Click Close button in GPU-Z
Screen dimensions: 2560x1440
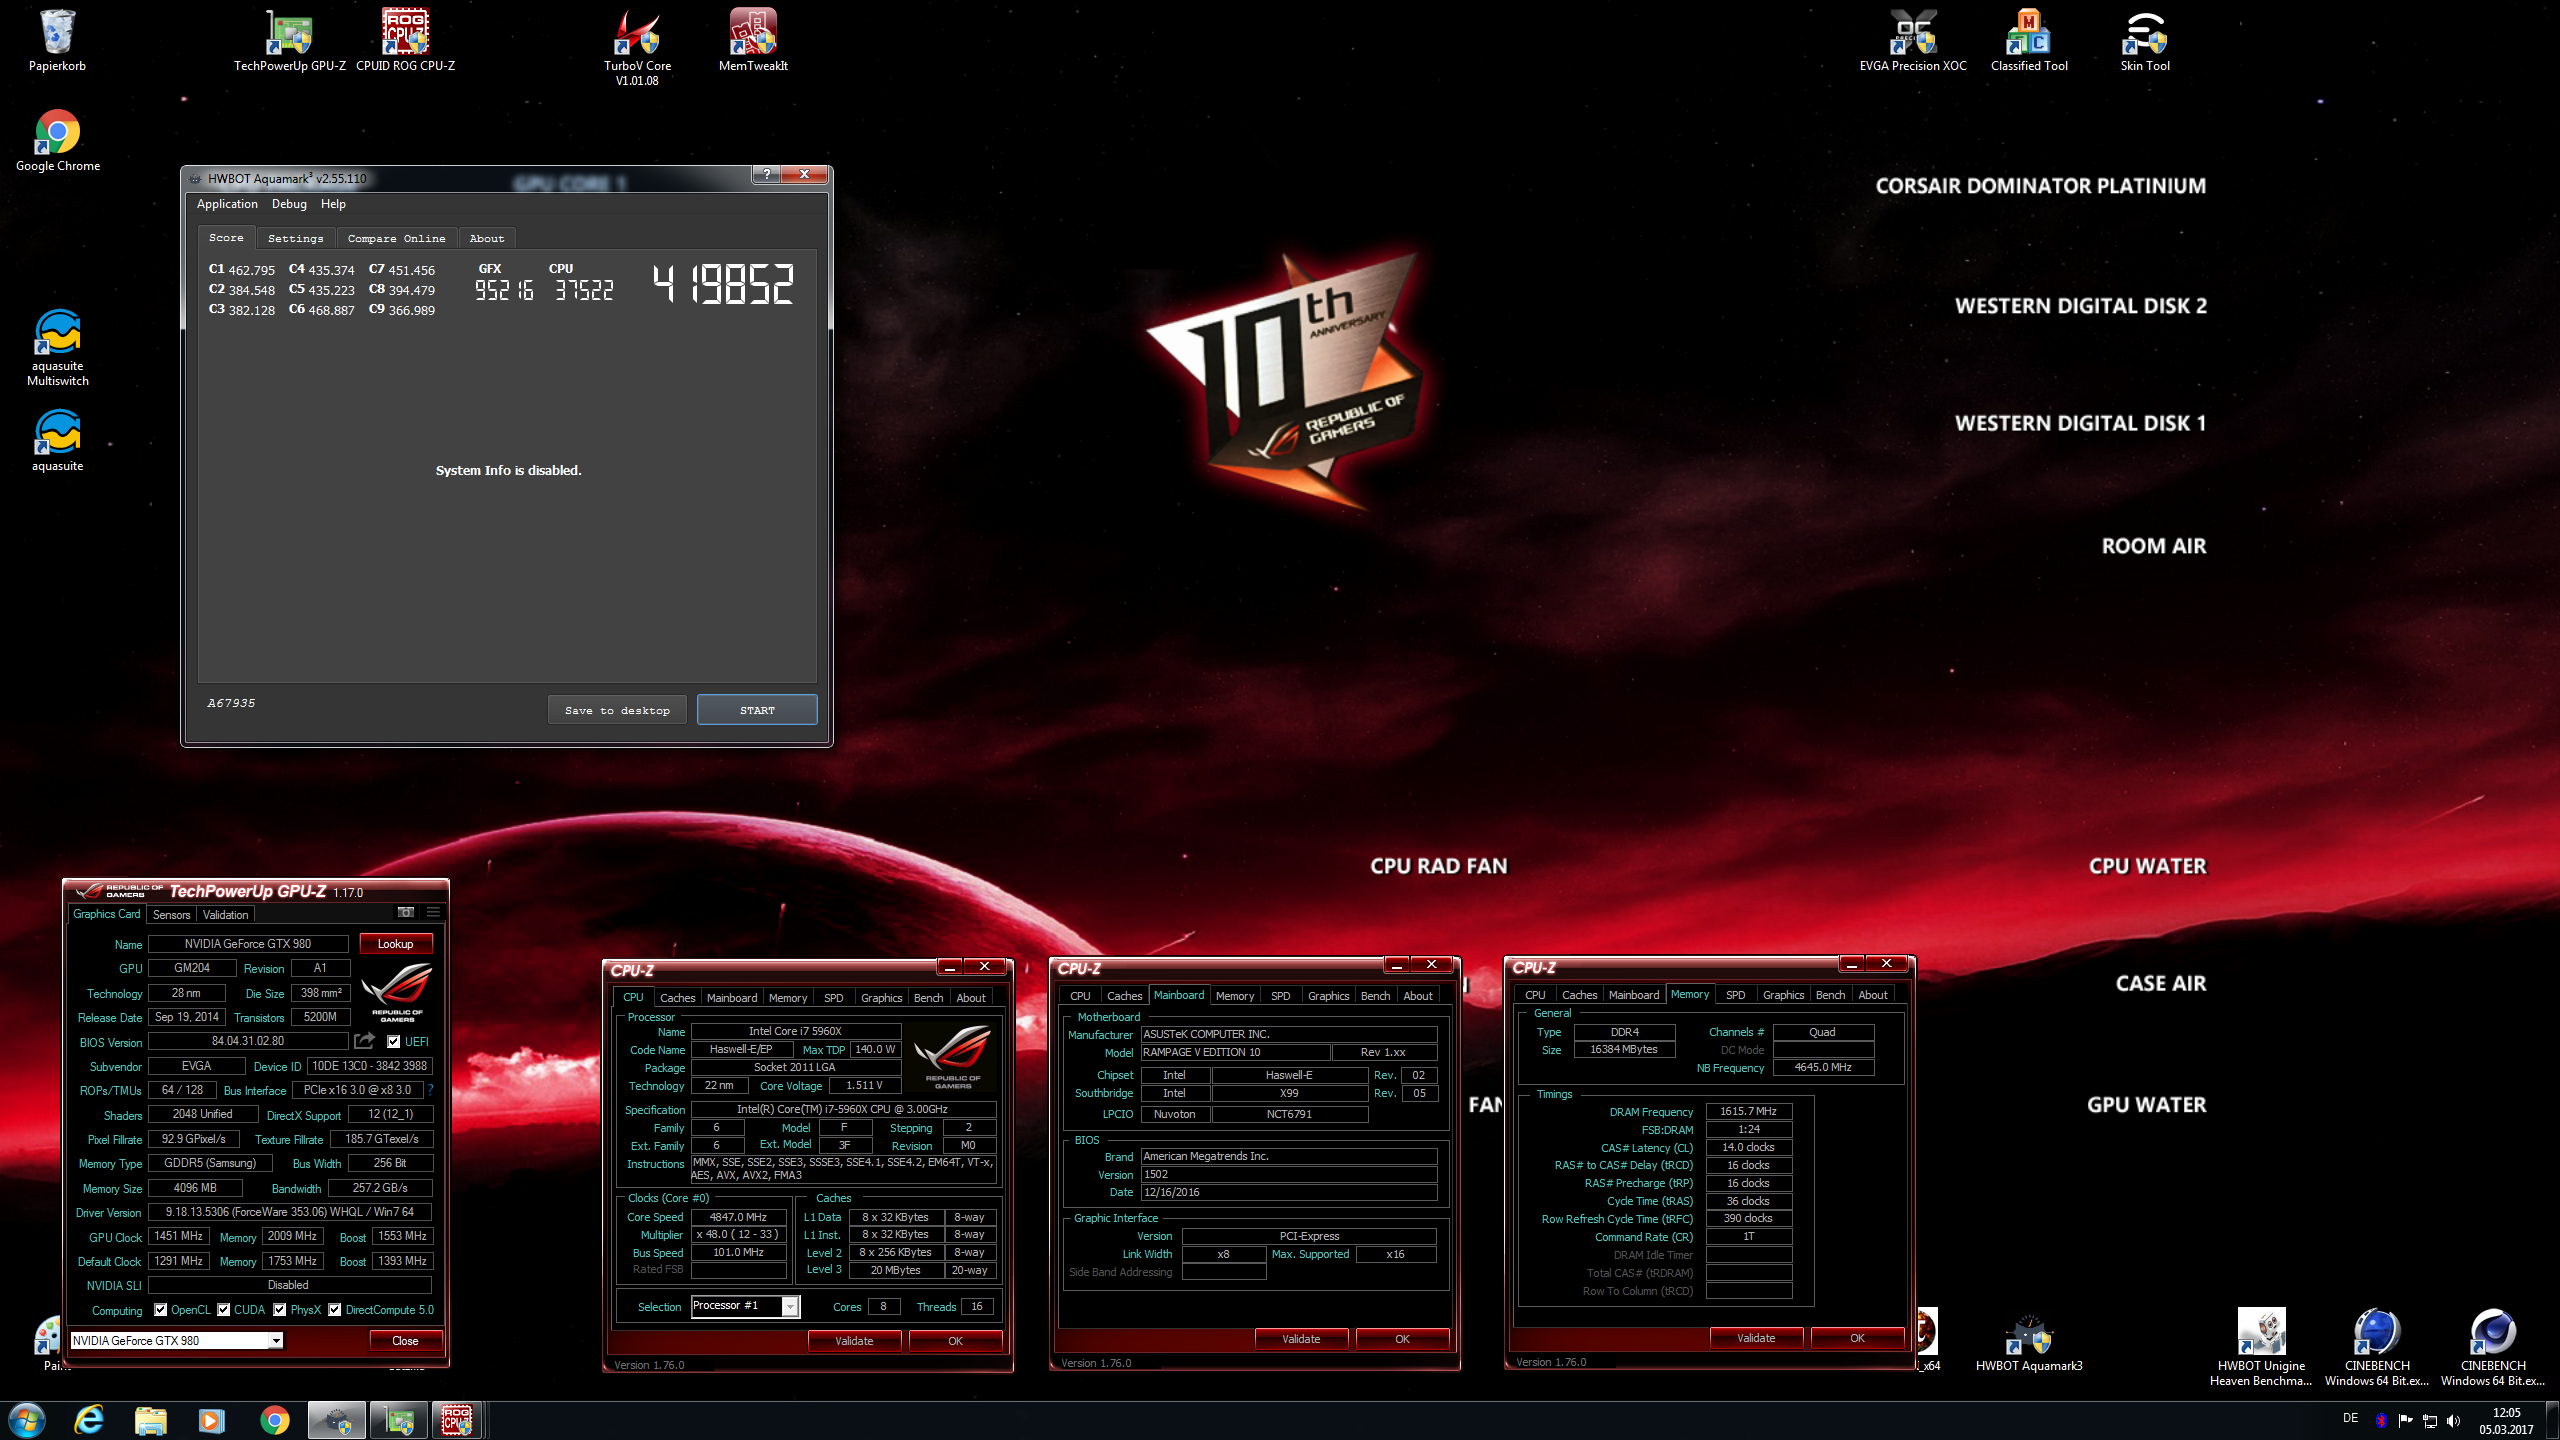405,1340
